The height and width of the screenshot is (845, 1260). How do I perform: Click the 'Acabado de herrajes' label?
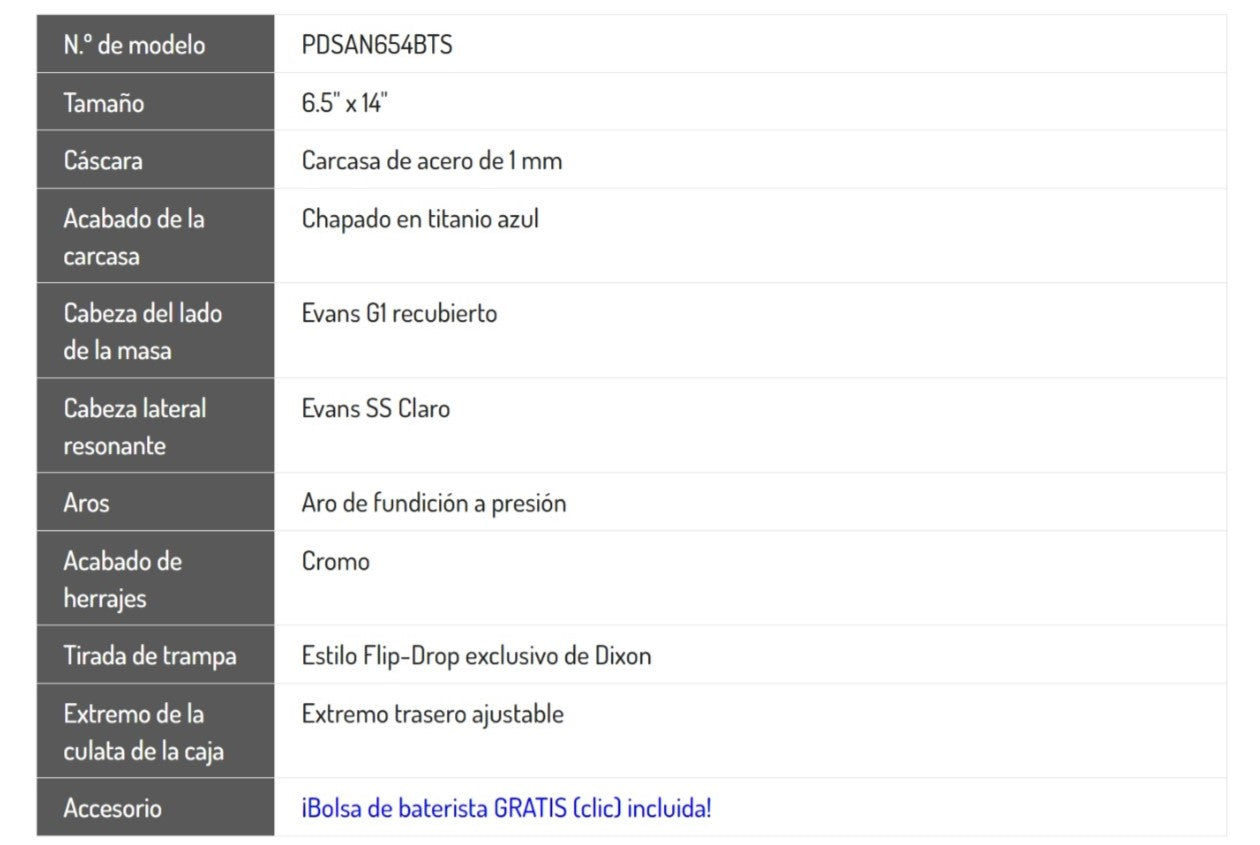point(122,580)
